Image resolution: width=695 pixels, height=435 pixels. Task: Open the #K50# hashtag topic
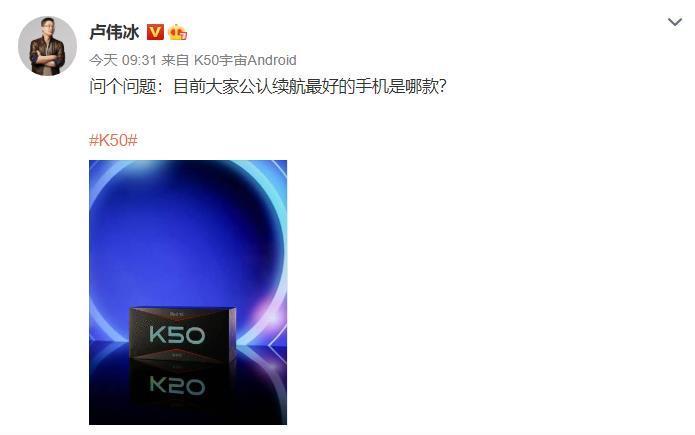pyautogui.click(x=113, y=140)
